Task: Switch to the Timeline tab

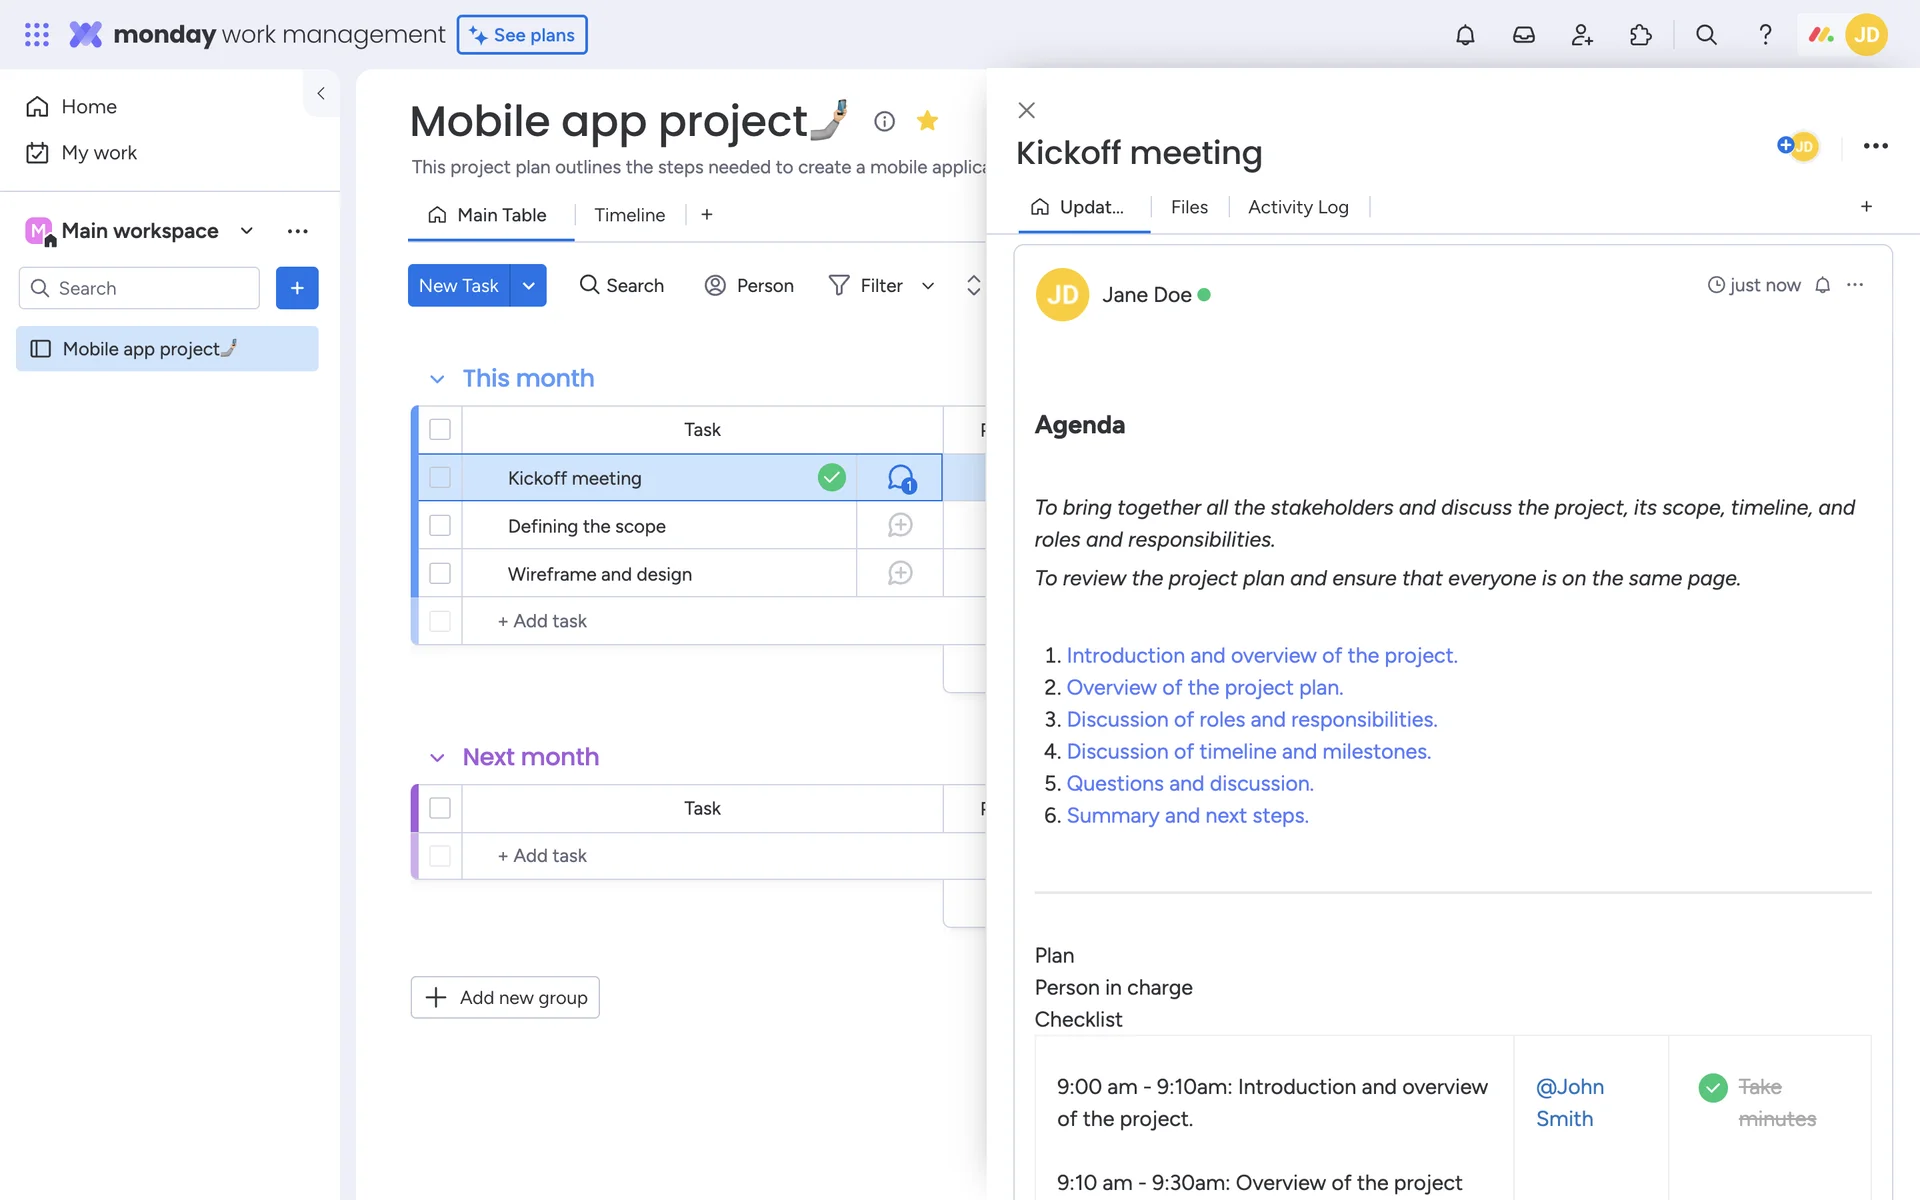Action: coord(629,215)
